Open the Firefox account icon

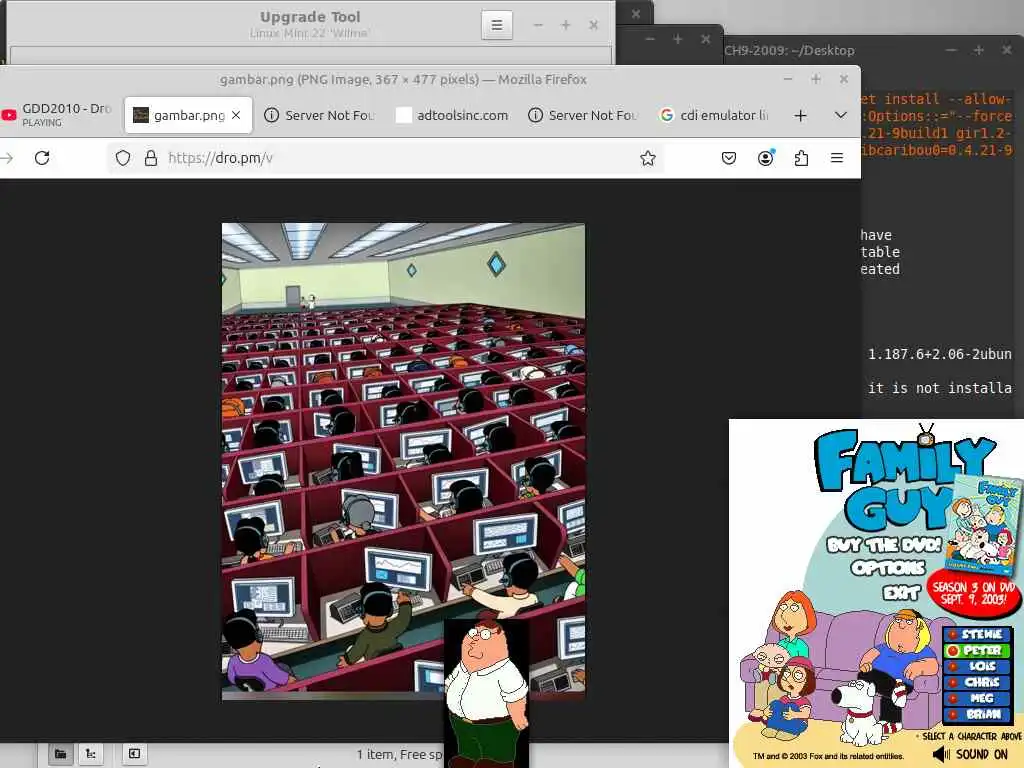point(765,158)
